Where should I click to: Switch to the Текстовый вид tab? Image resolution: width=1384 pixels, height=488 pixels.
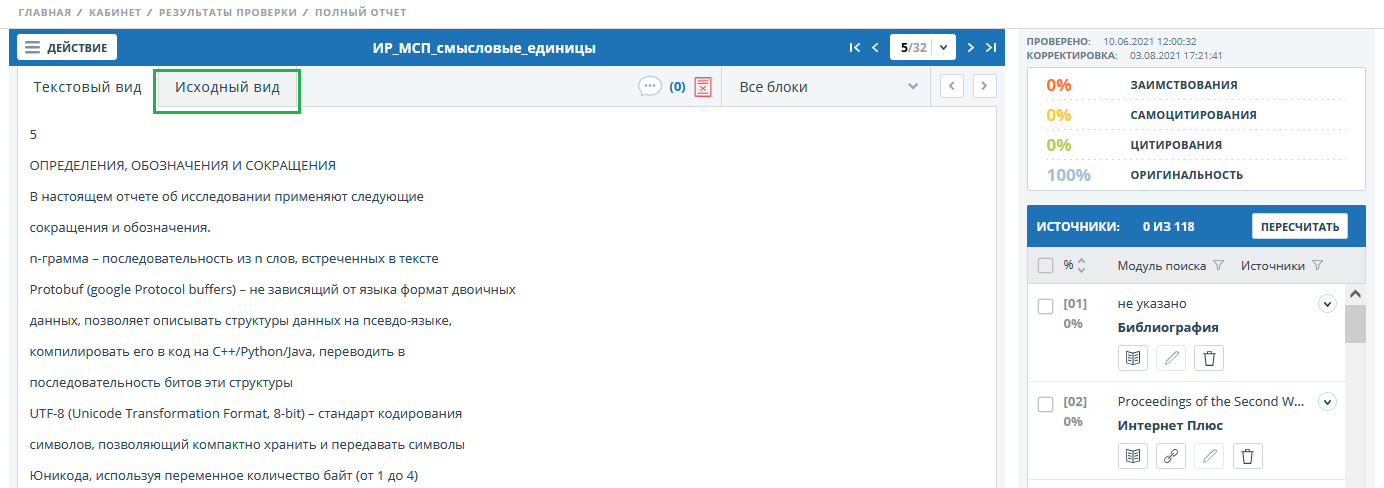coord(88,87)
